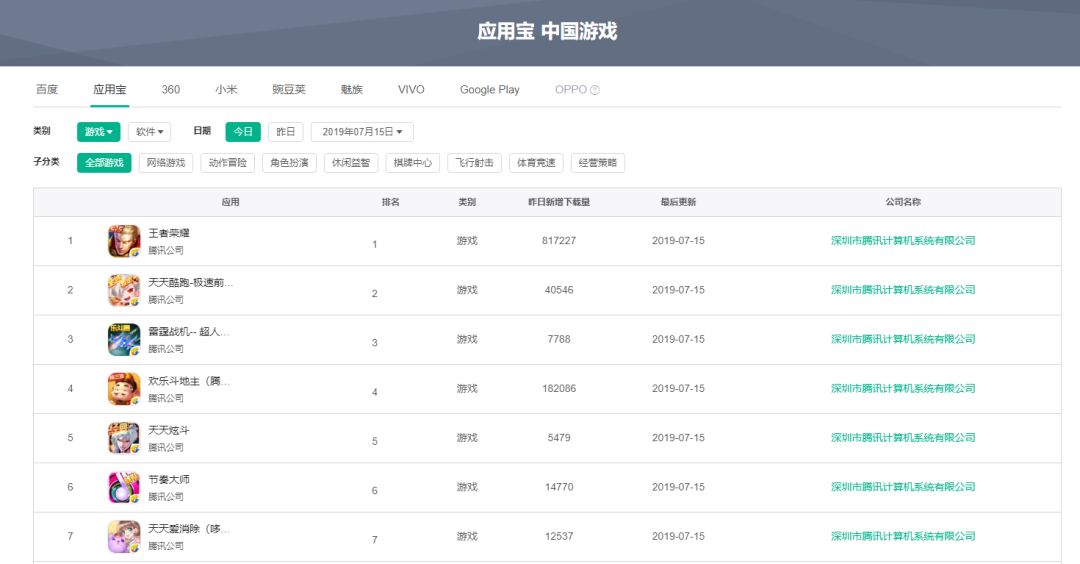This screenshot has width=1080, height=564.
Task: Switch to the 魅族 tab
Action: click(351, 90)
